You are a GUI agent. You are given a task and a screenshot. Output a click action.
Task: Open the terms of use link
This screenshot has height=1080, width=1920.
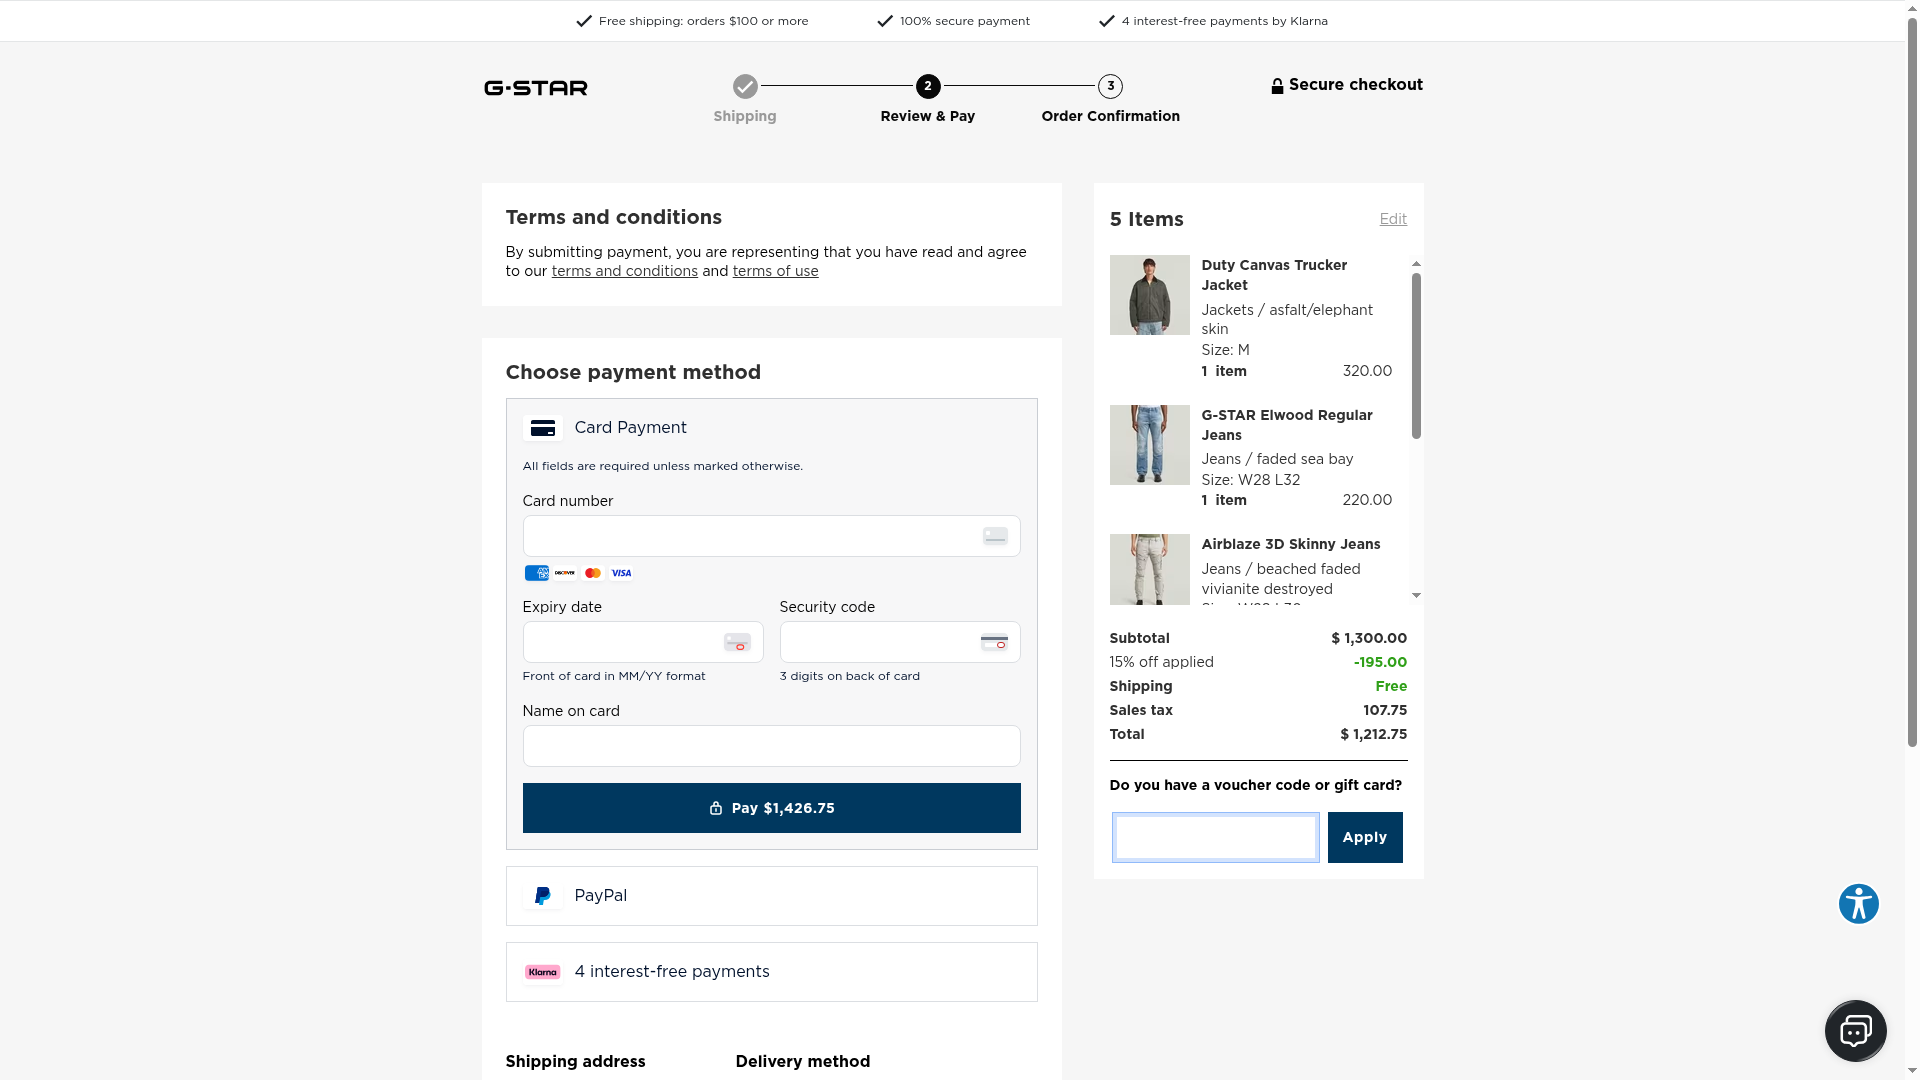(775, 271)
